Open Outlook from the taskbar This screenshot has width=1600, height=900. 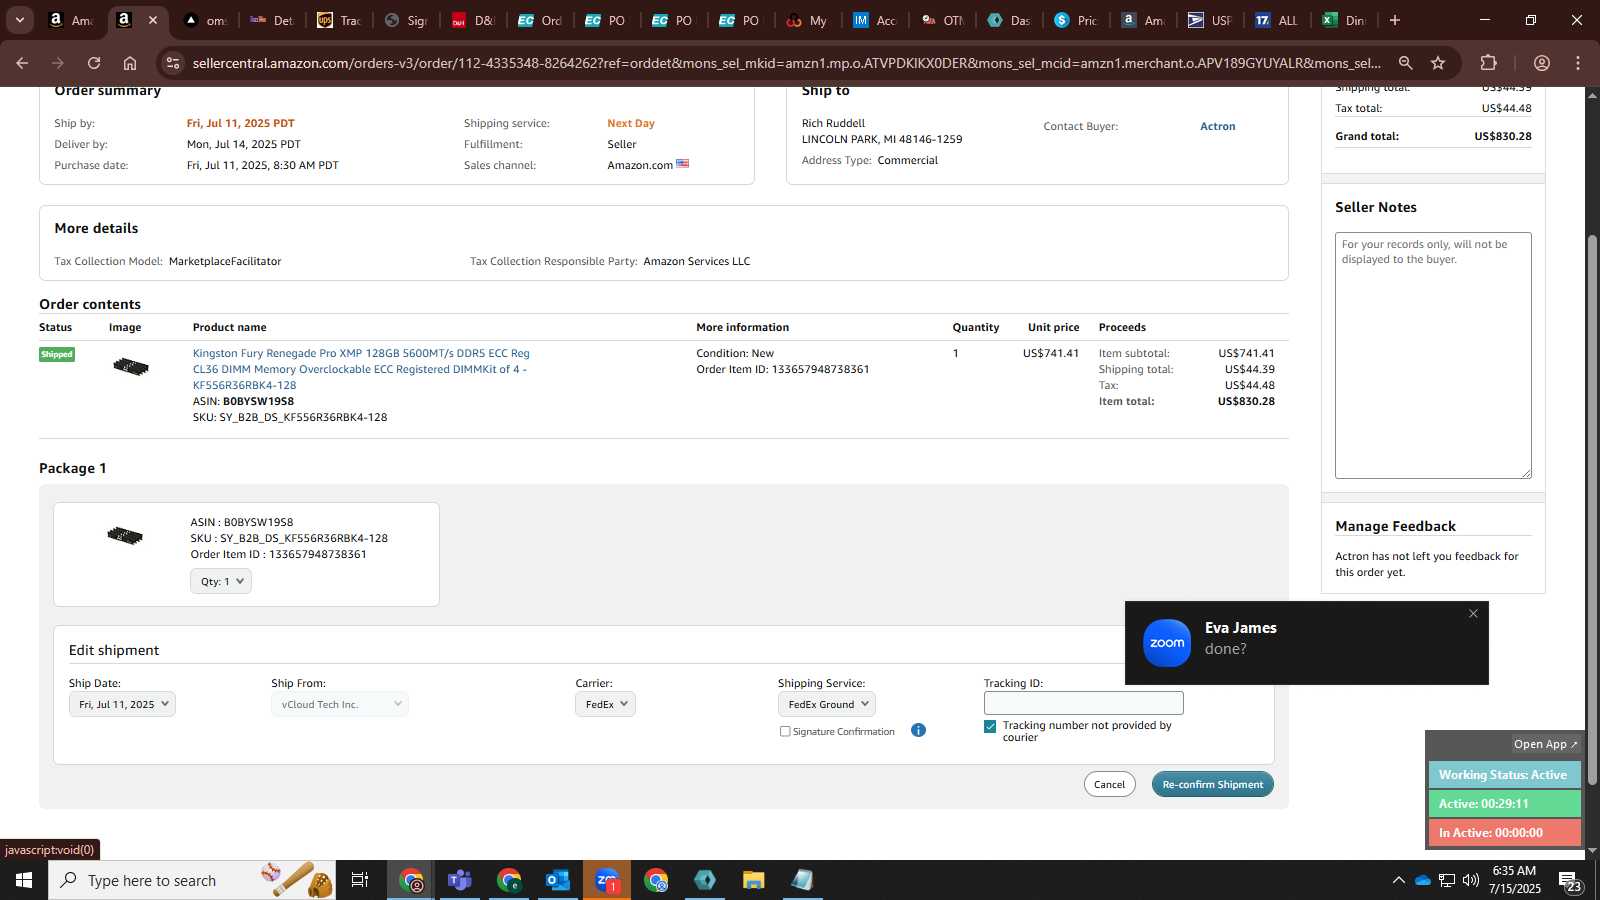tap(558, 880)
